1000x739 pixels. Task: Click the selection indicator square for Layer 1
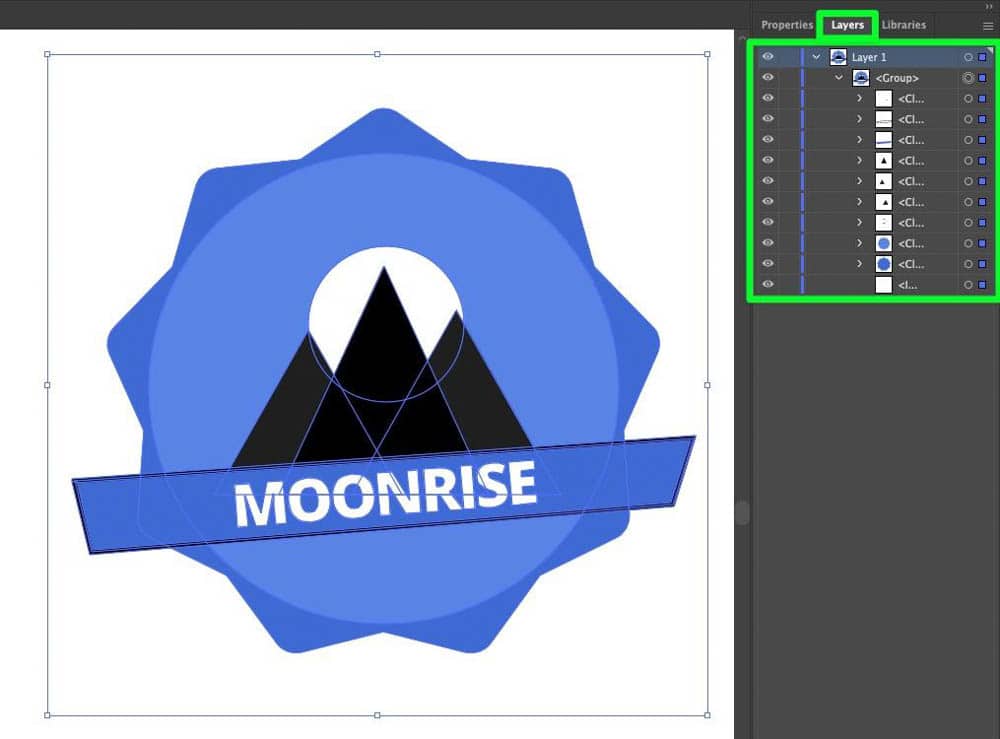[x=982, y=58]
